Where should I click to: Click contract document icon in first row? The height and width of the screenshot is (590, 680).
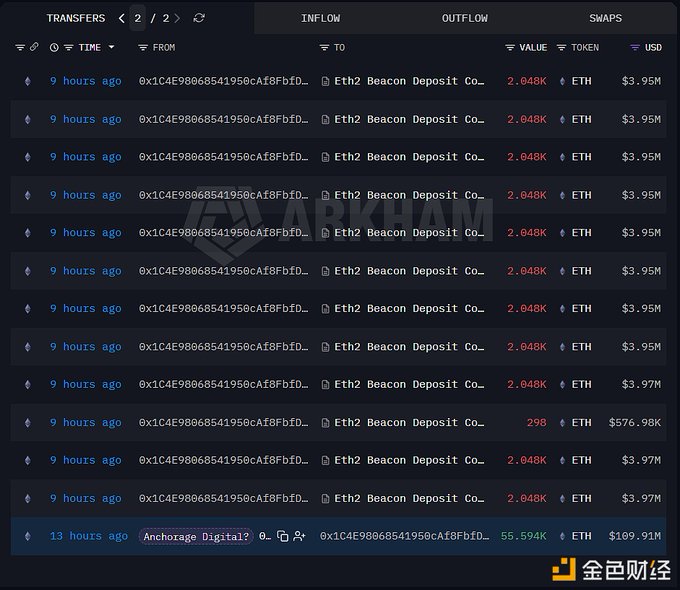(325, 81)
